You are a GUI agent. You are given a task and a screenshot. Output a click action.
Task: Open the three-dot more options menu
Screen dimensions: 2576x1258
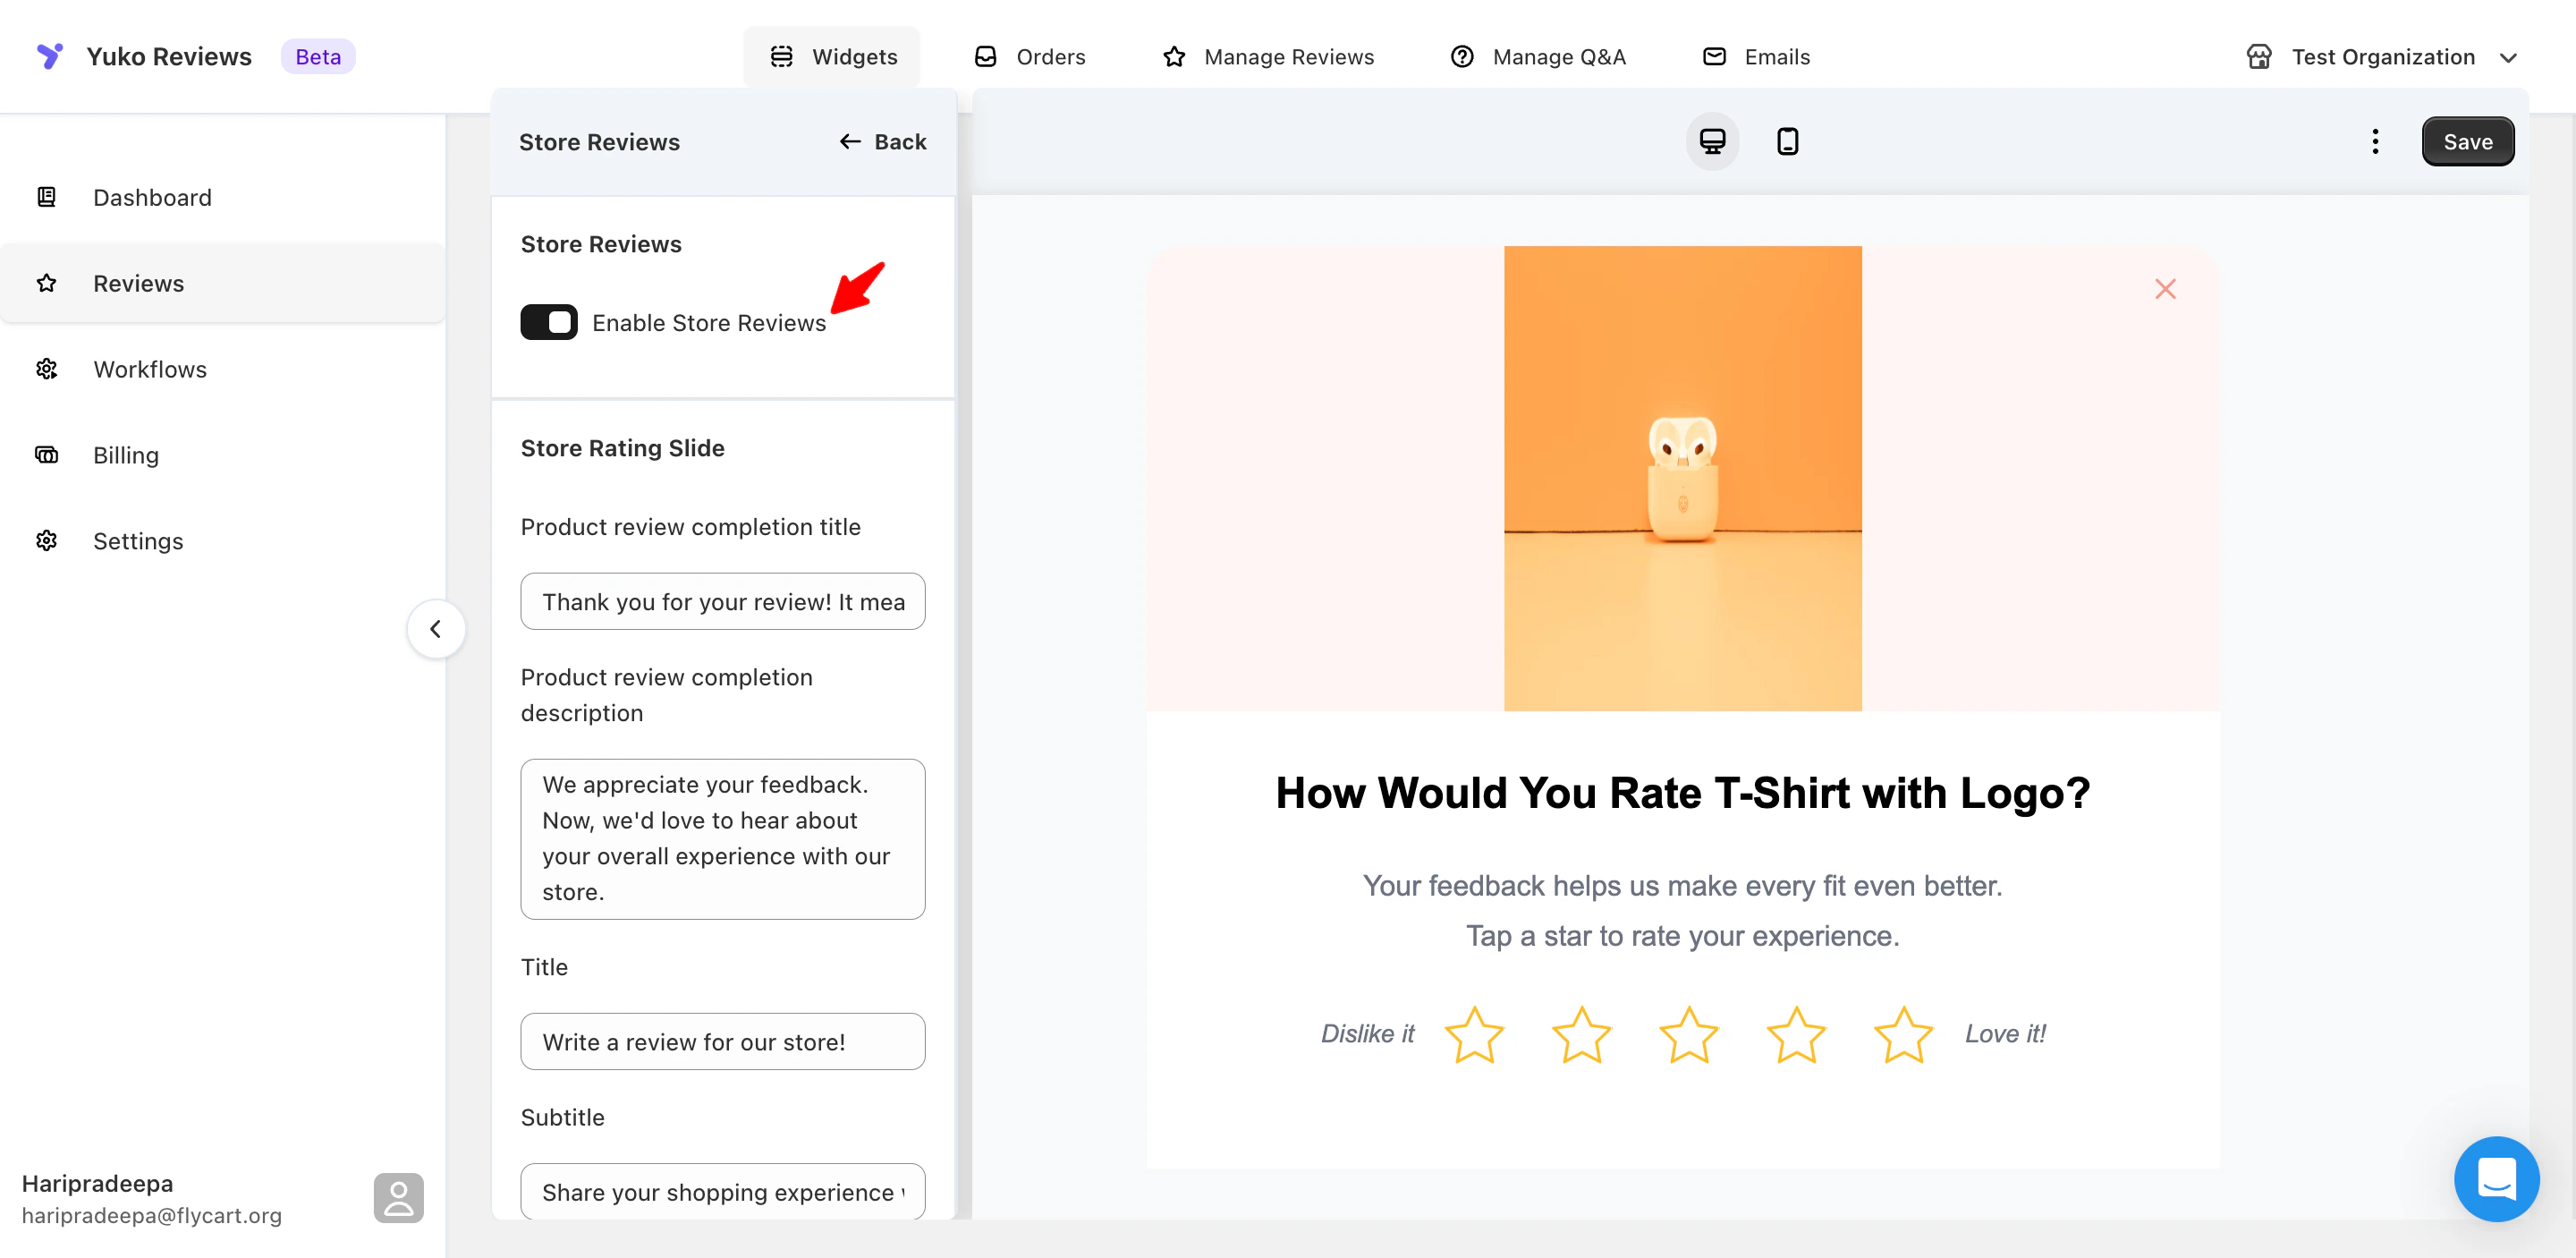[x=2374, y=141]
